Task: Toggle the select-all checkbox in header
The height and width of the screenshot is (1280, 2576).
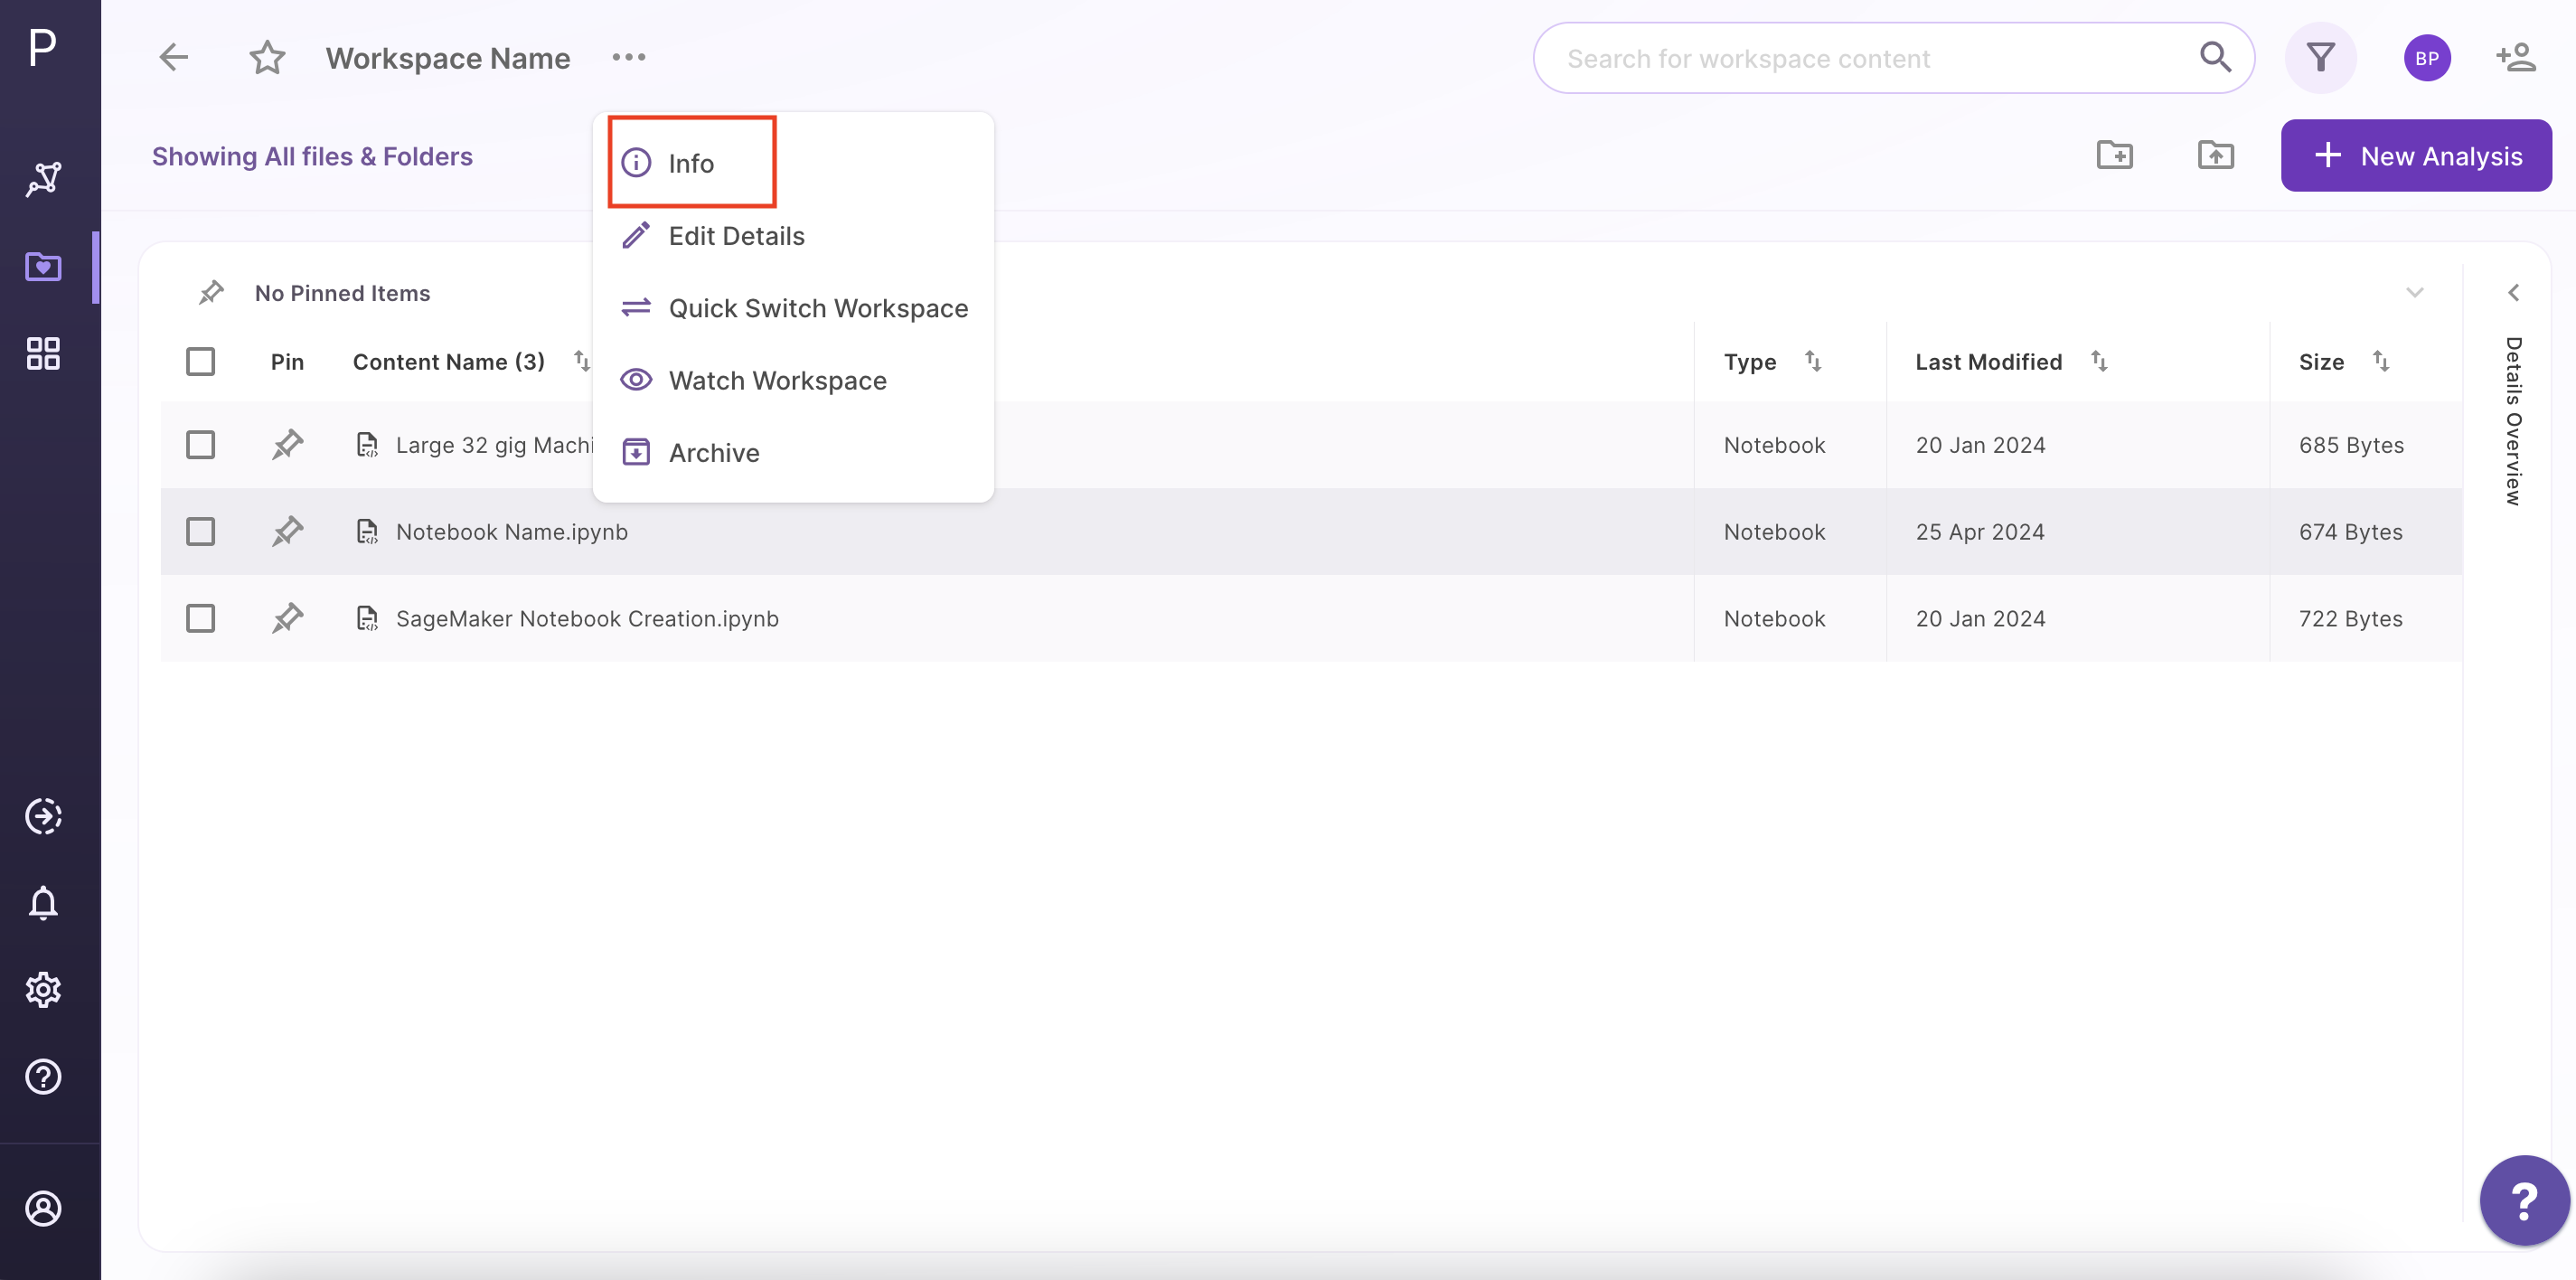Action: point(200,361)
